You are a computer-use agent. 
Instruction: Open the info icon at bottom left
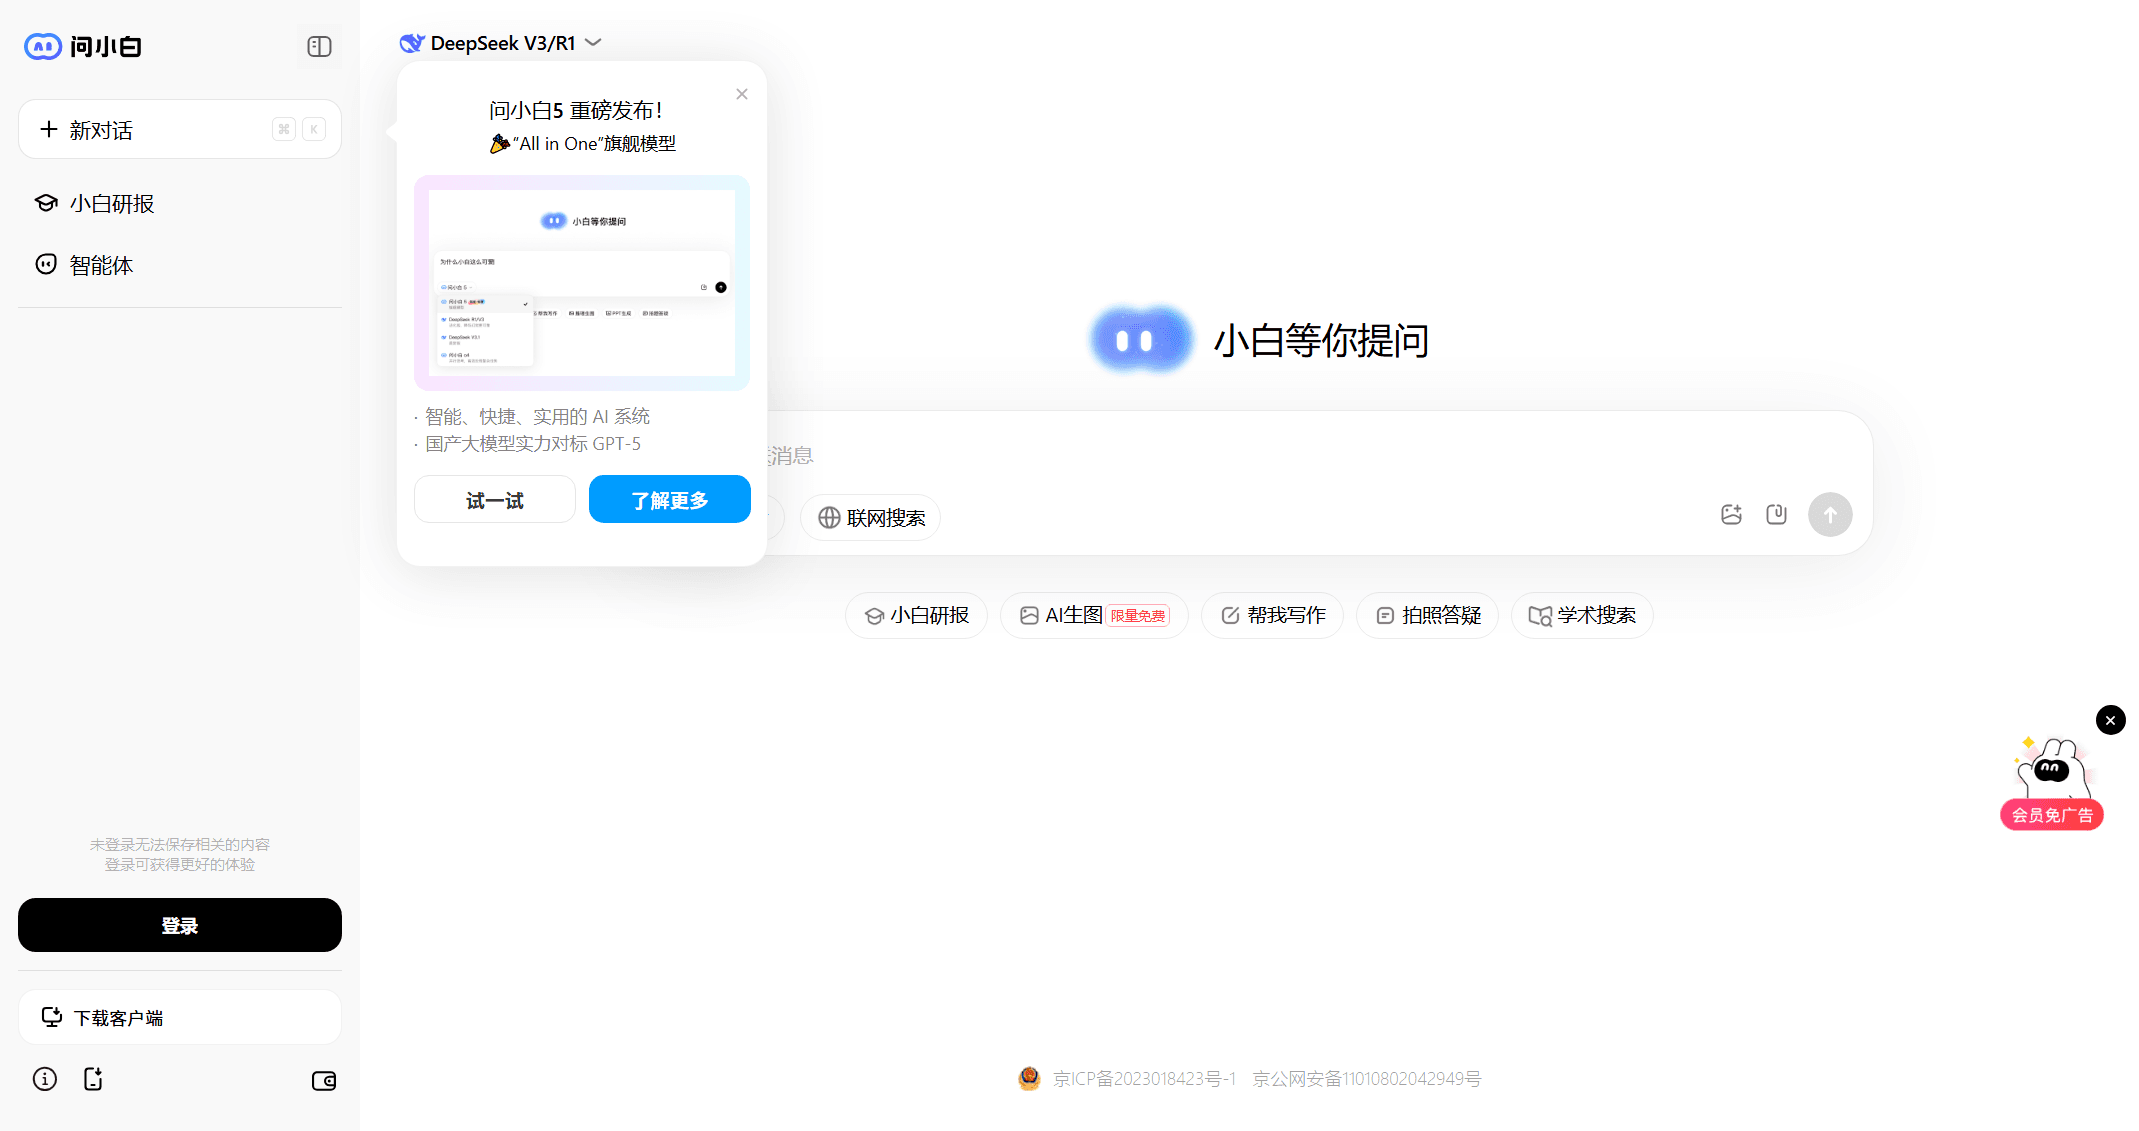44,1079
